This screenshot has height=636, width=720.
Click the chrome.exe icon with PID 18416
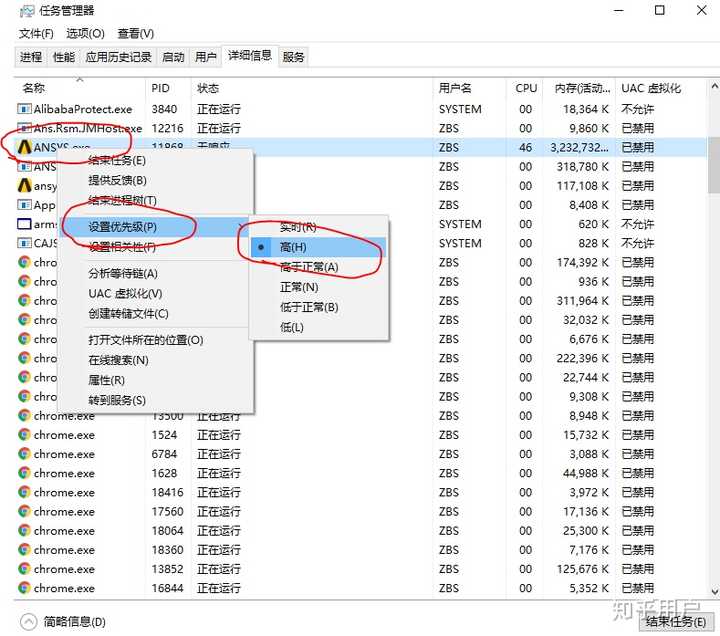[24, 492]
